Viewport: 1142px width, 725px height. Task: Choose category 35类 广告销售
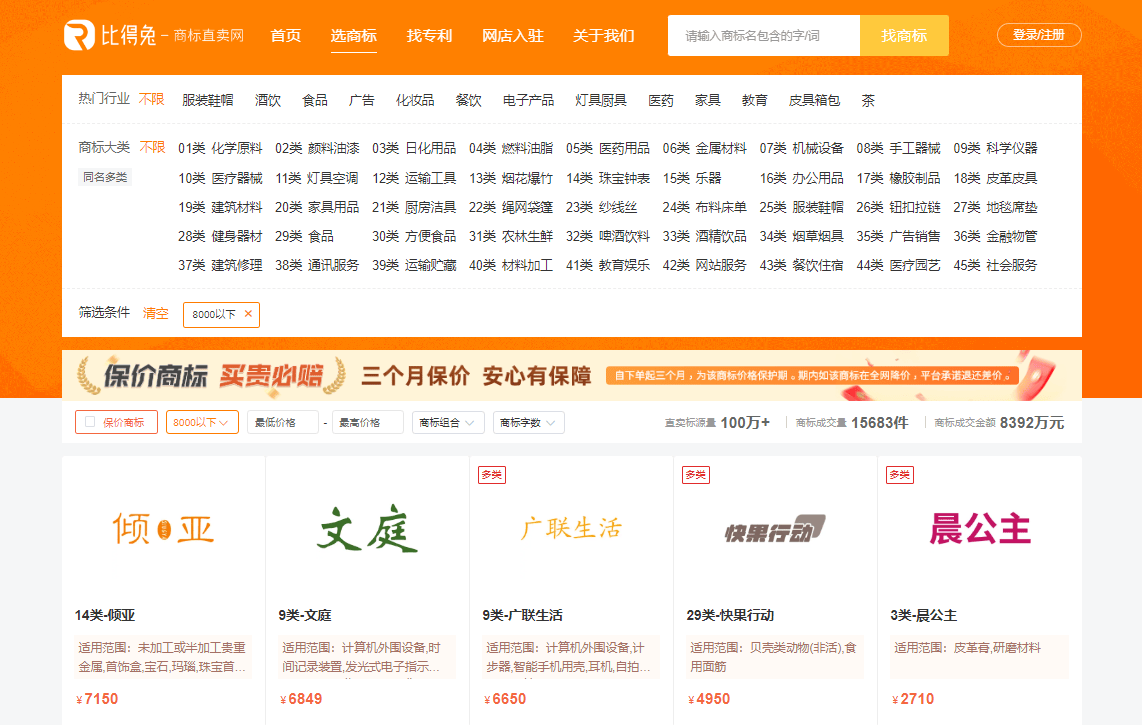[898, 237]
